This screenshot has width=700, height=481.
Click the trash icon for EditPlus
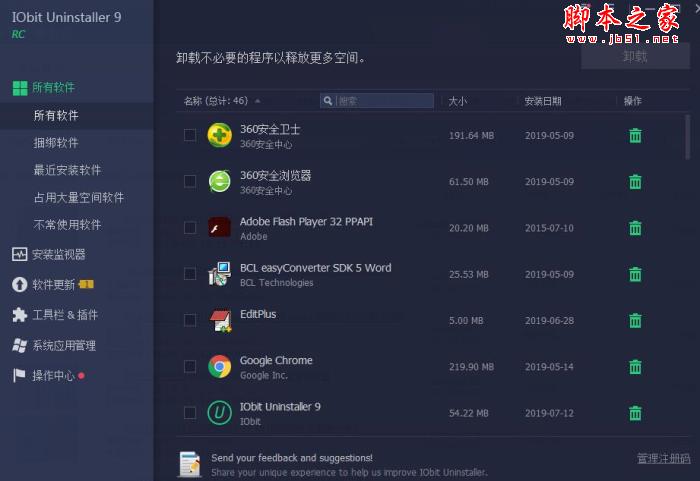(635, 320)
